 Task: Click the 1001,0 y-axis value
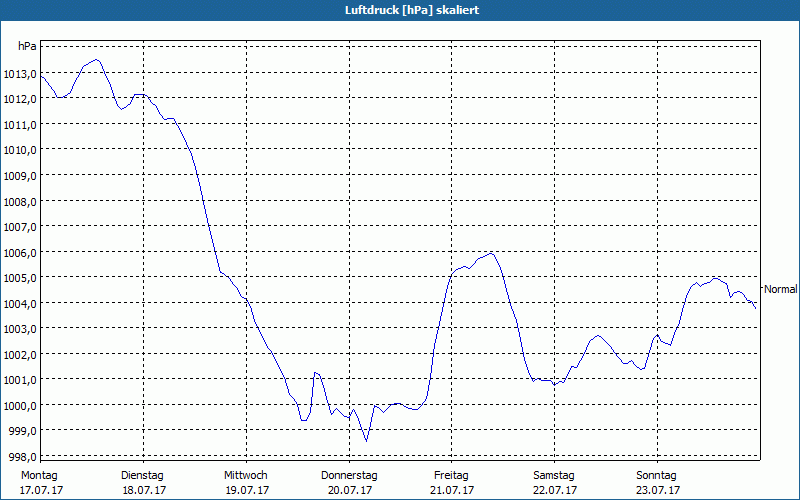(x=20, y=381)
